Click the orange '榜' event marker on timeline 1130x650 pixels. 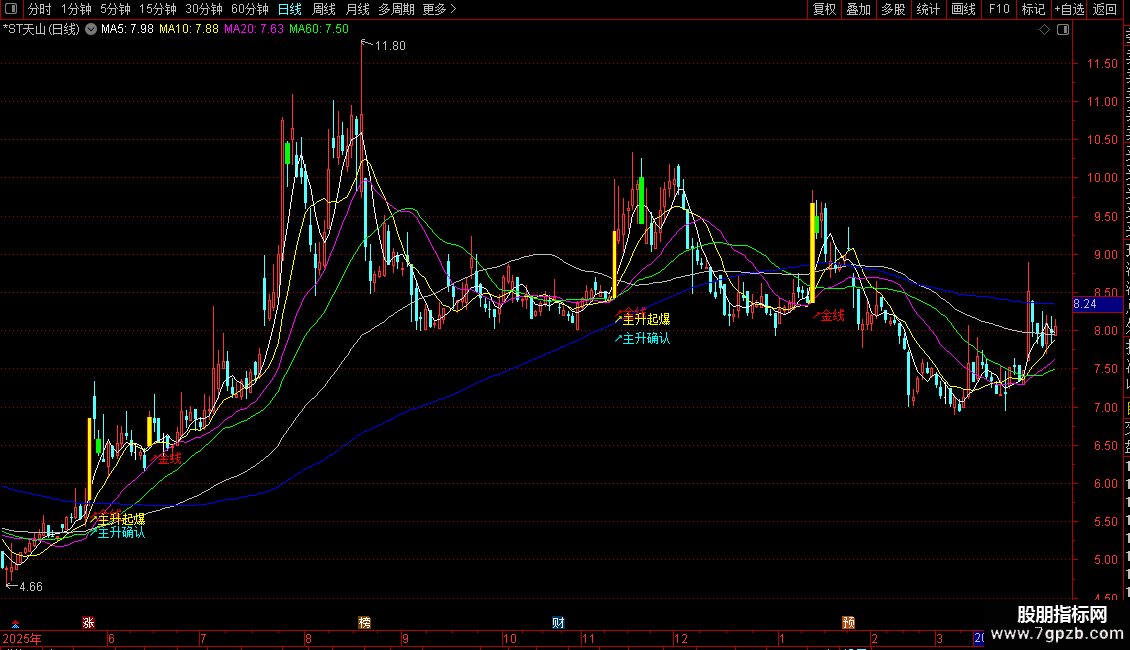[x=364, y=622]
